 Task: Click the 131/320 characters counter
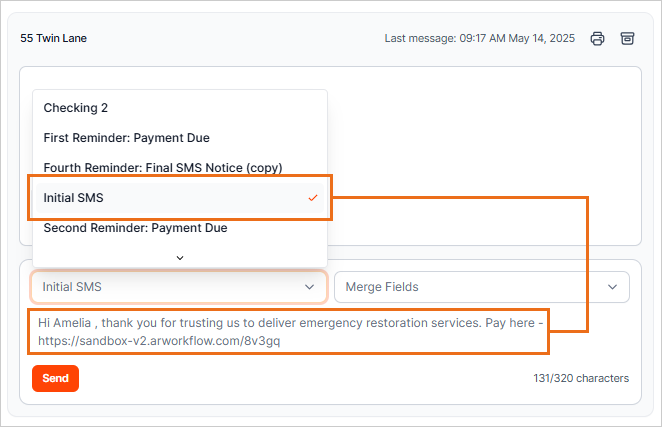(581, 378)
